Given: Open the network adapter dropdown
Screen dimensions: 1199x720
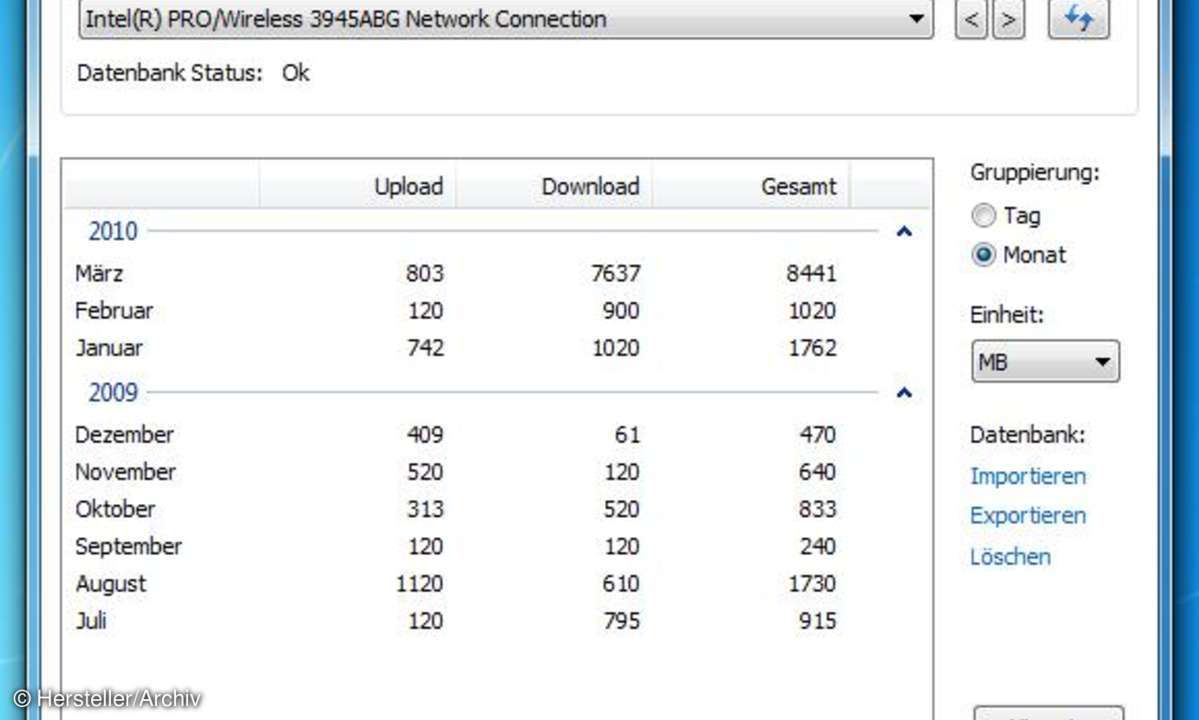Looking at the screenshot, I should (x=505, y=18).
